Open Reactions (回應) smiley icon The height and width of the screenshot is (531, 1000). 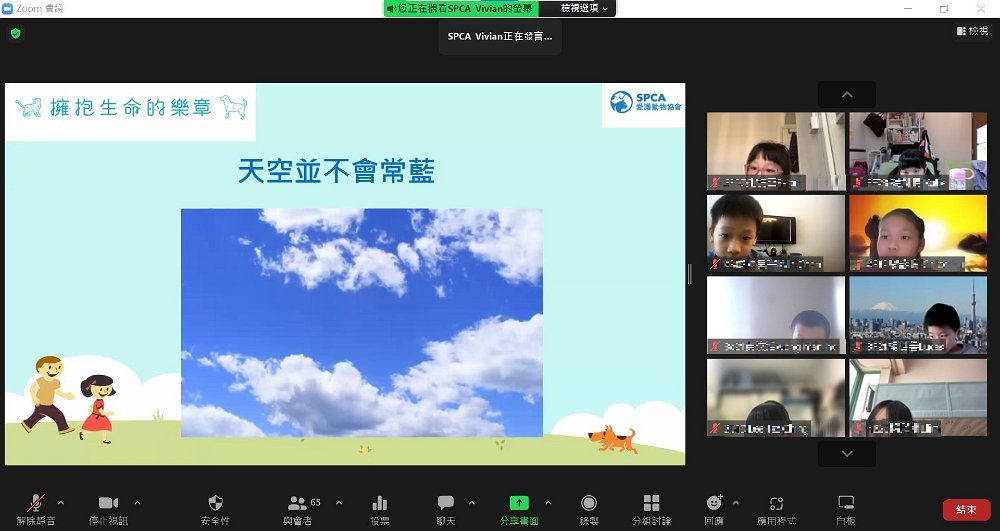tap(714, 508)
